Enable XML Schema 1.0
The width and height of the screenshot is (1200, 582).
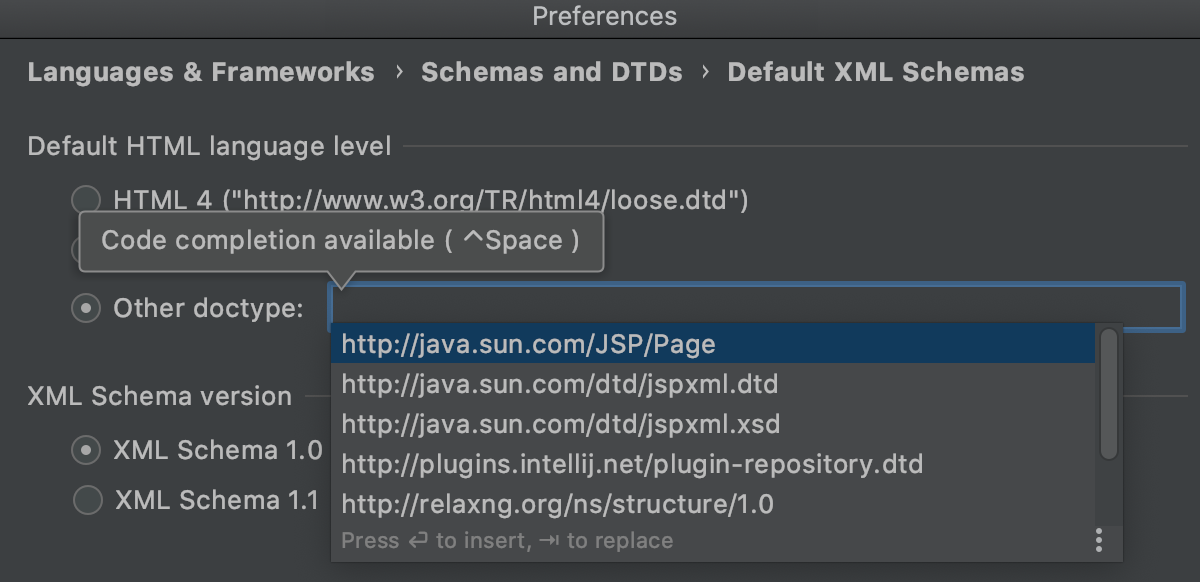coord(86,450)
